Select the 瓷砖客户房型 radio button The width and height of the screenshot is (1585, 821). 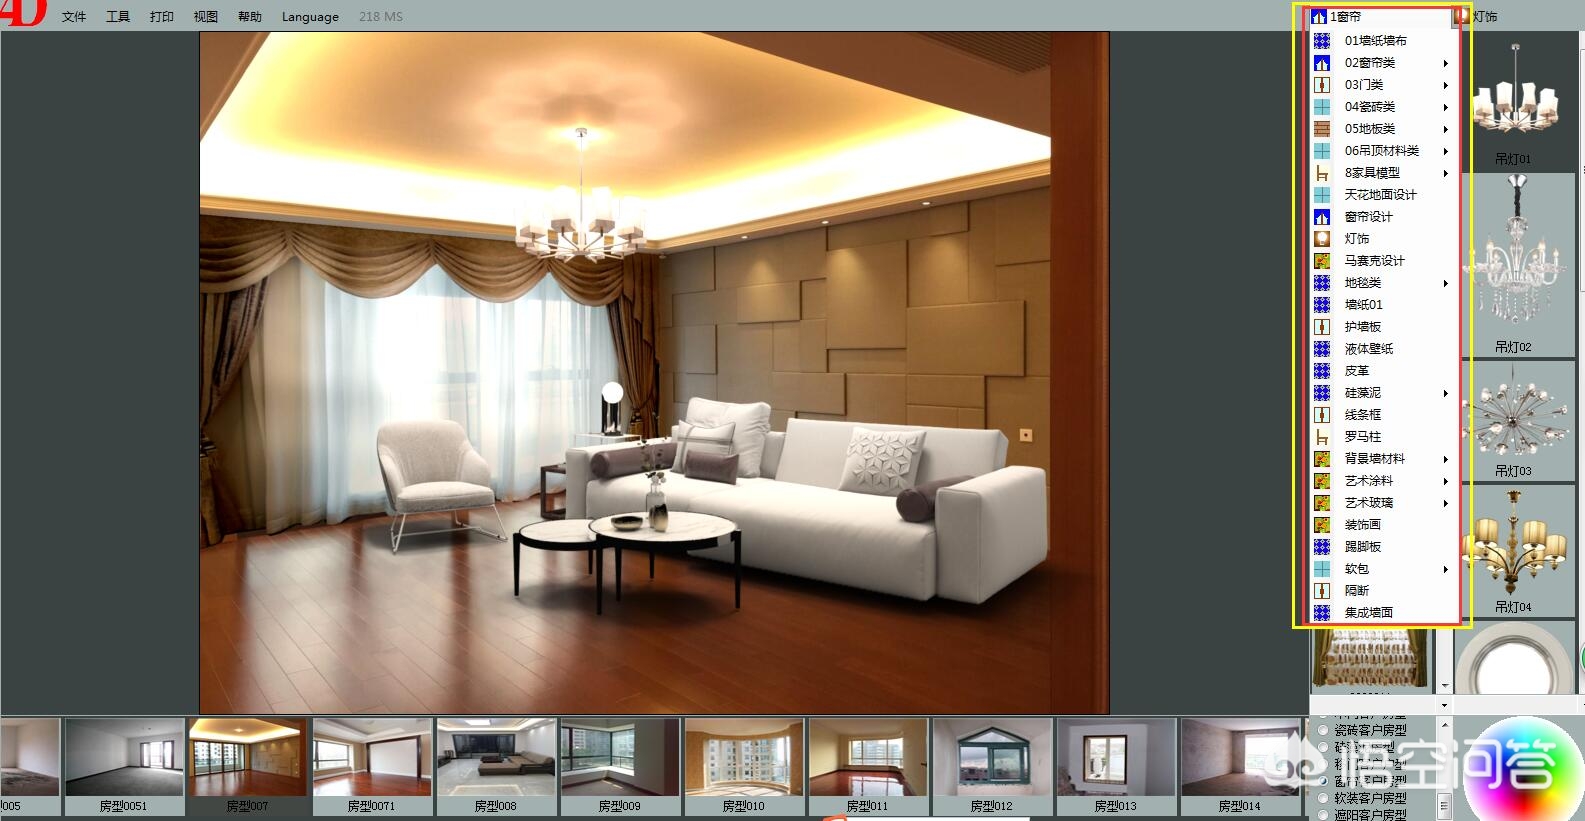1323,731
